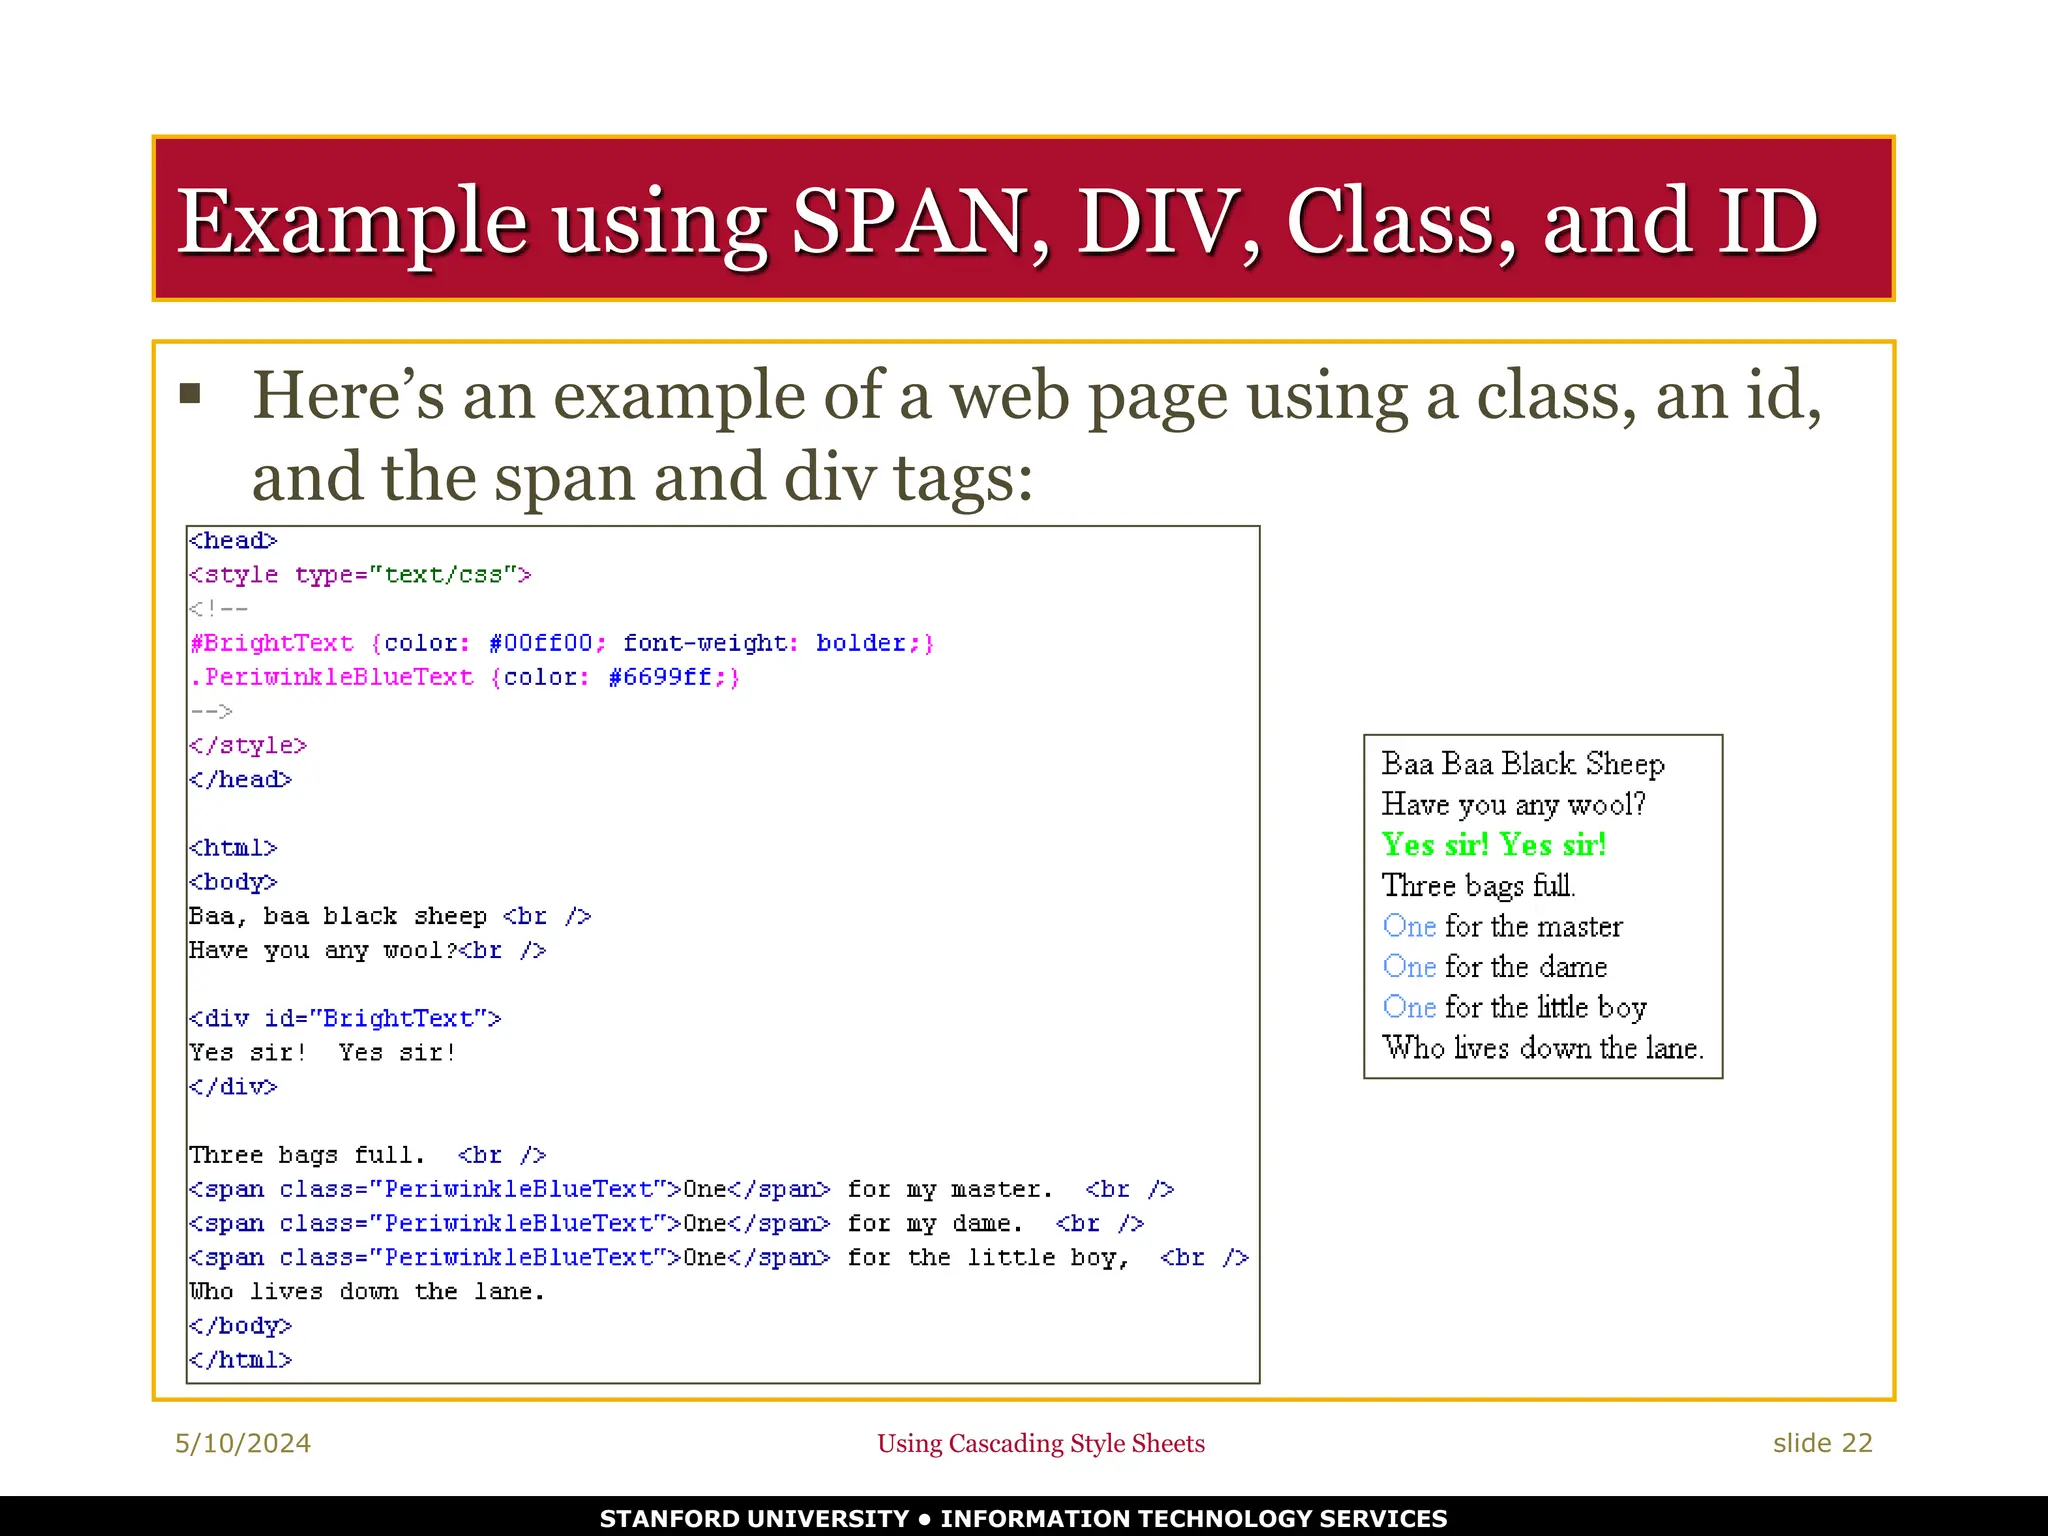
Task: Click the '.PeriwinkleBlueText' CSS rule line
Action: pos(465,677)
